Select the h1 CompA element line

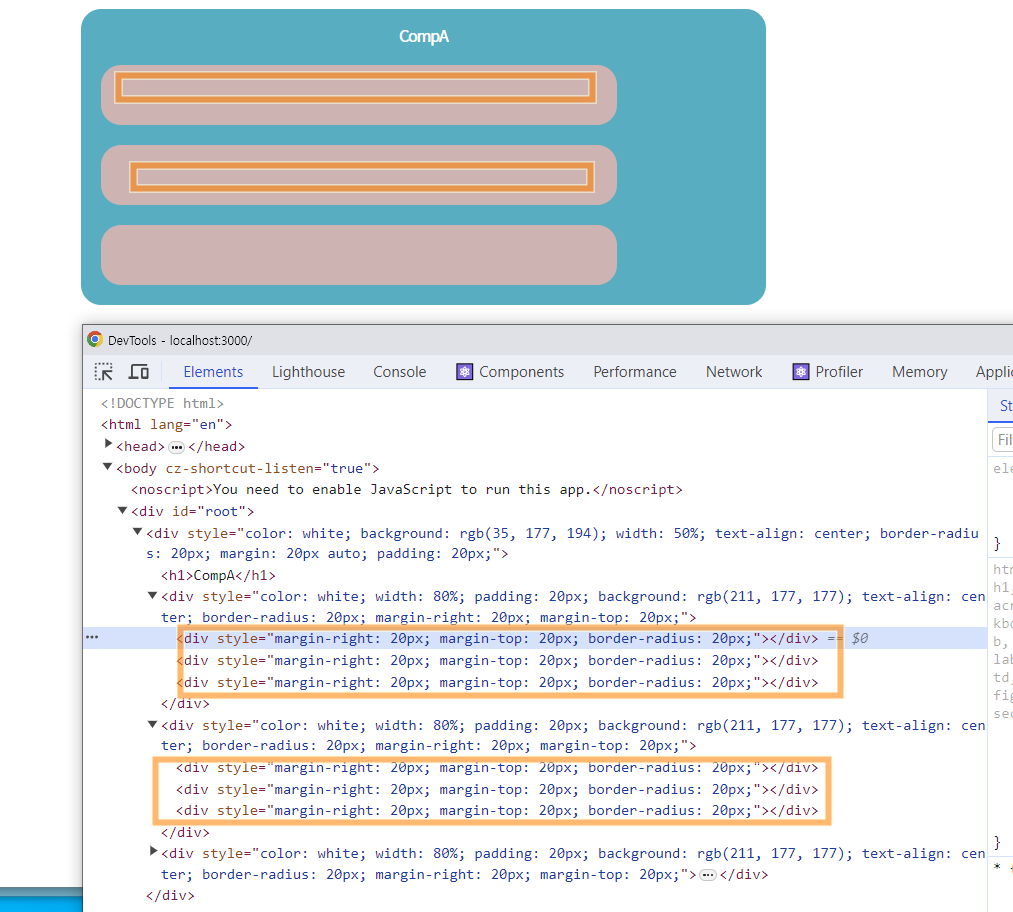click(218, 576)
